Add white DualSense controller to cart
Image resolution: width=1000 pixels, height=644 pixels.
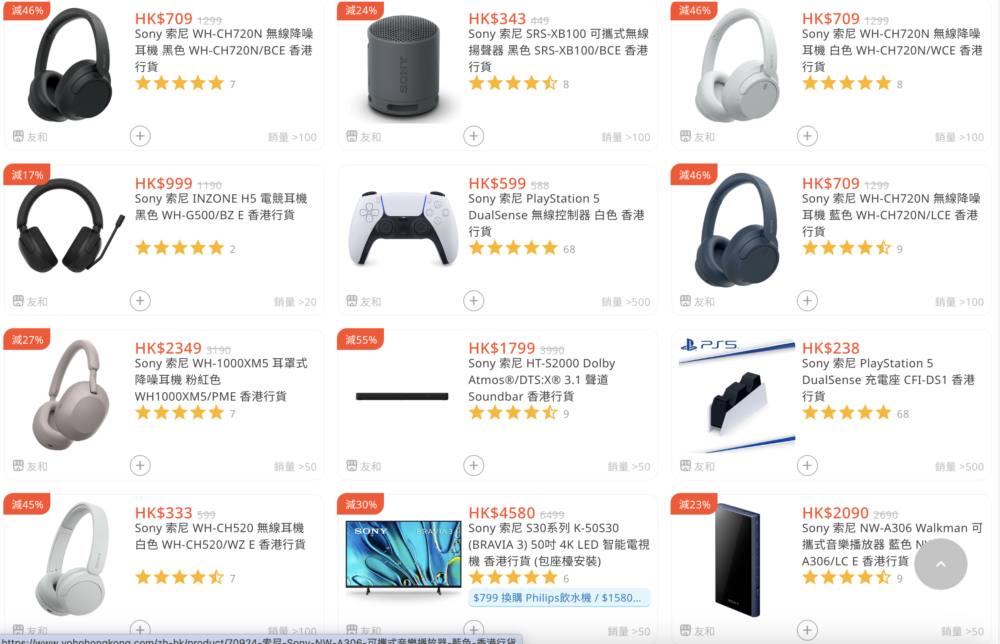coord(474,300)
